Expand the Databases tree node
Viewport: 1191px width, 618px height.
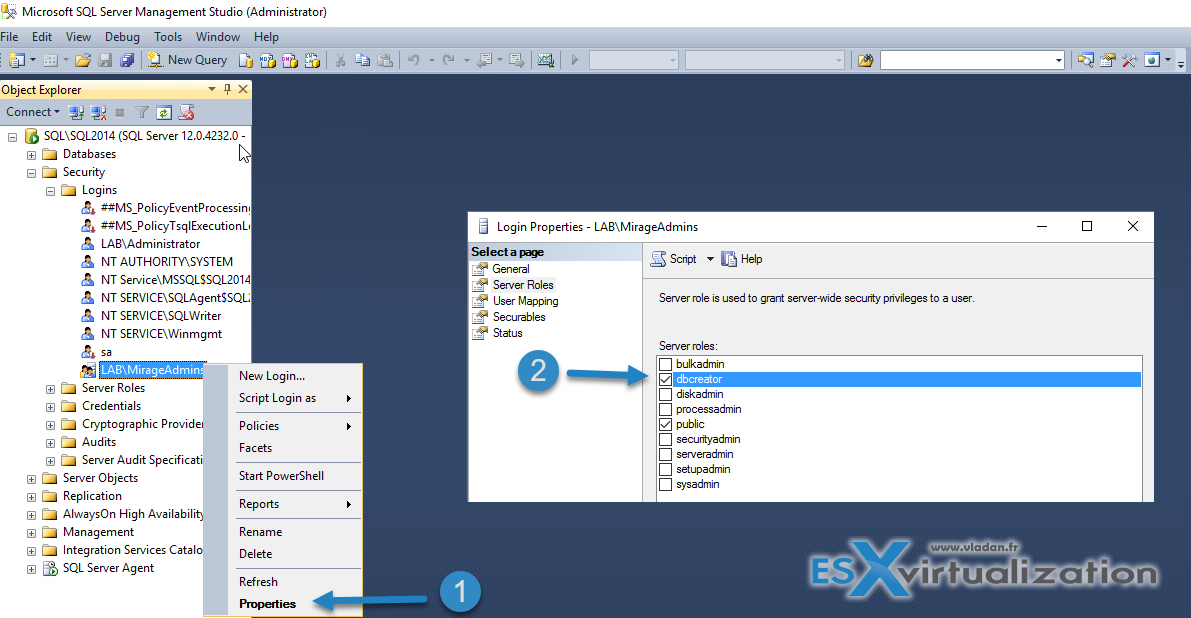(x=31, y=155)
